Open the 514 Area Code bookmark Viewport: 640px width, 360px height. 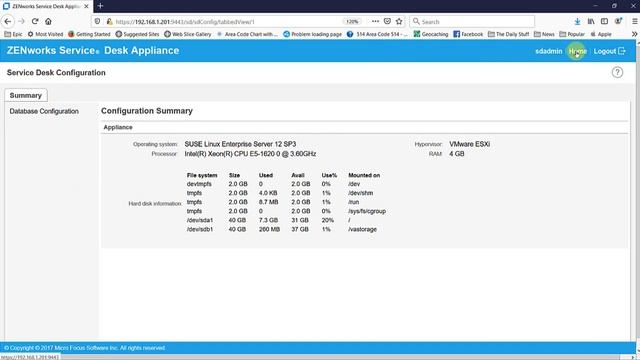click(x=377, y=34)
